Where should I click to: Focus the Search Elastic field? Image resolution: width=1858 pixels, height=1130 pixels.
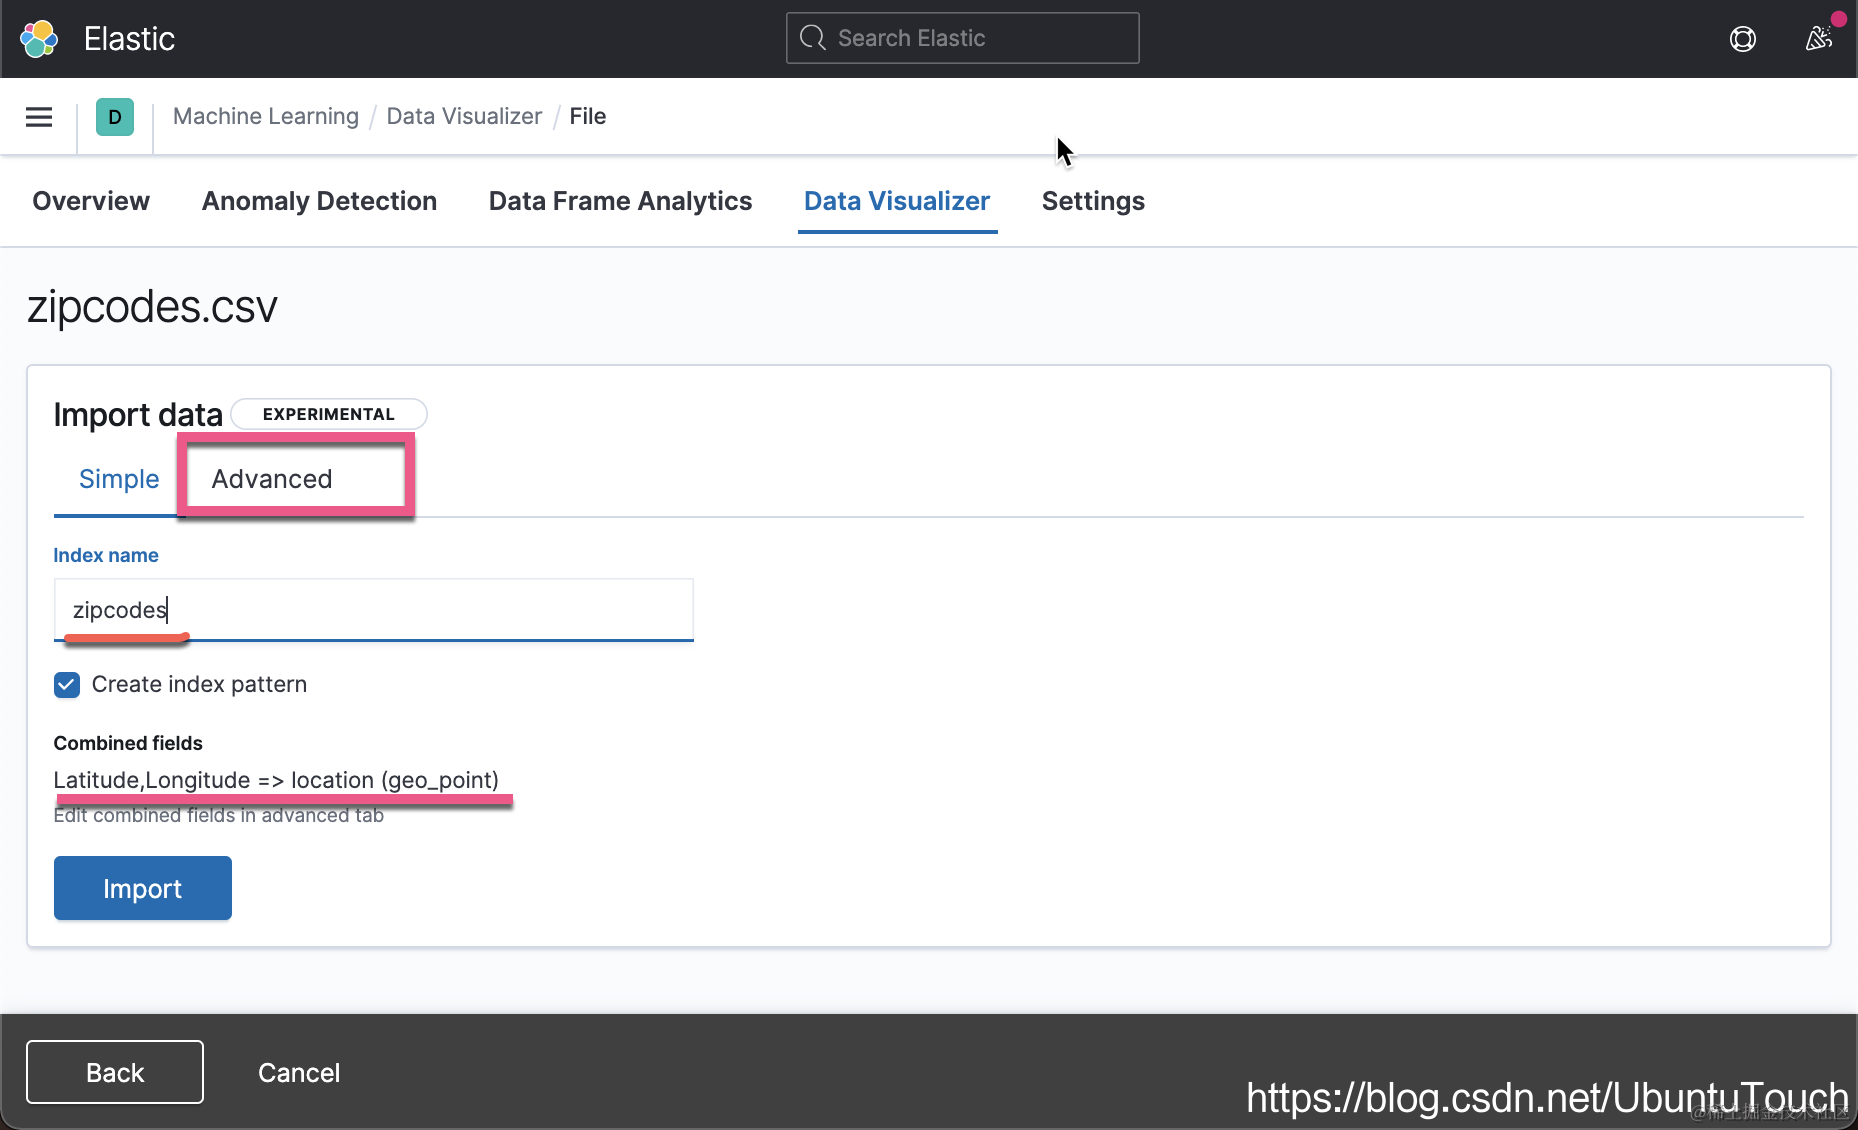(962, 38)
